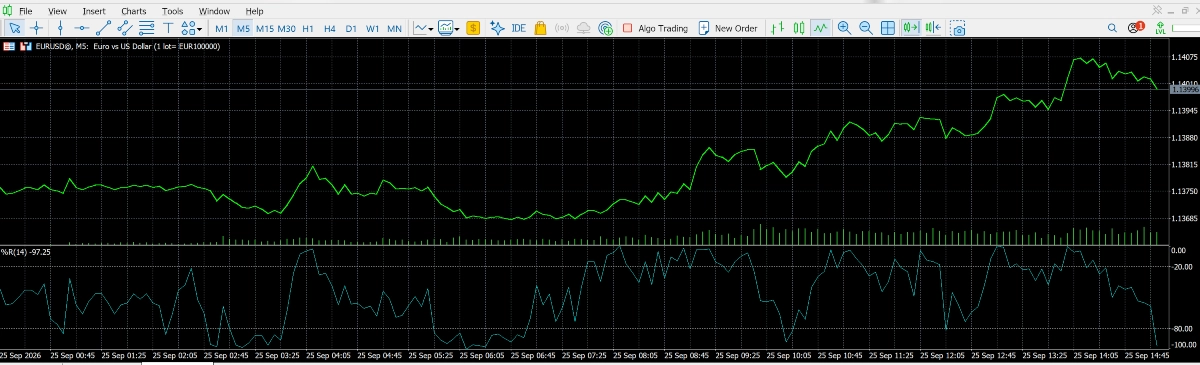Open the File menu
The width and height of the screenshot is (1200, 365).
point(26,10)
